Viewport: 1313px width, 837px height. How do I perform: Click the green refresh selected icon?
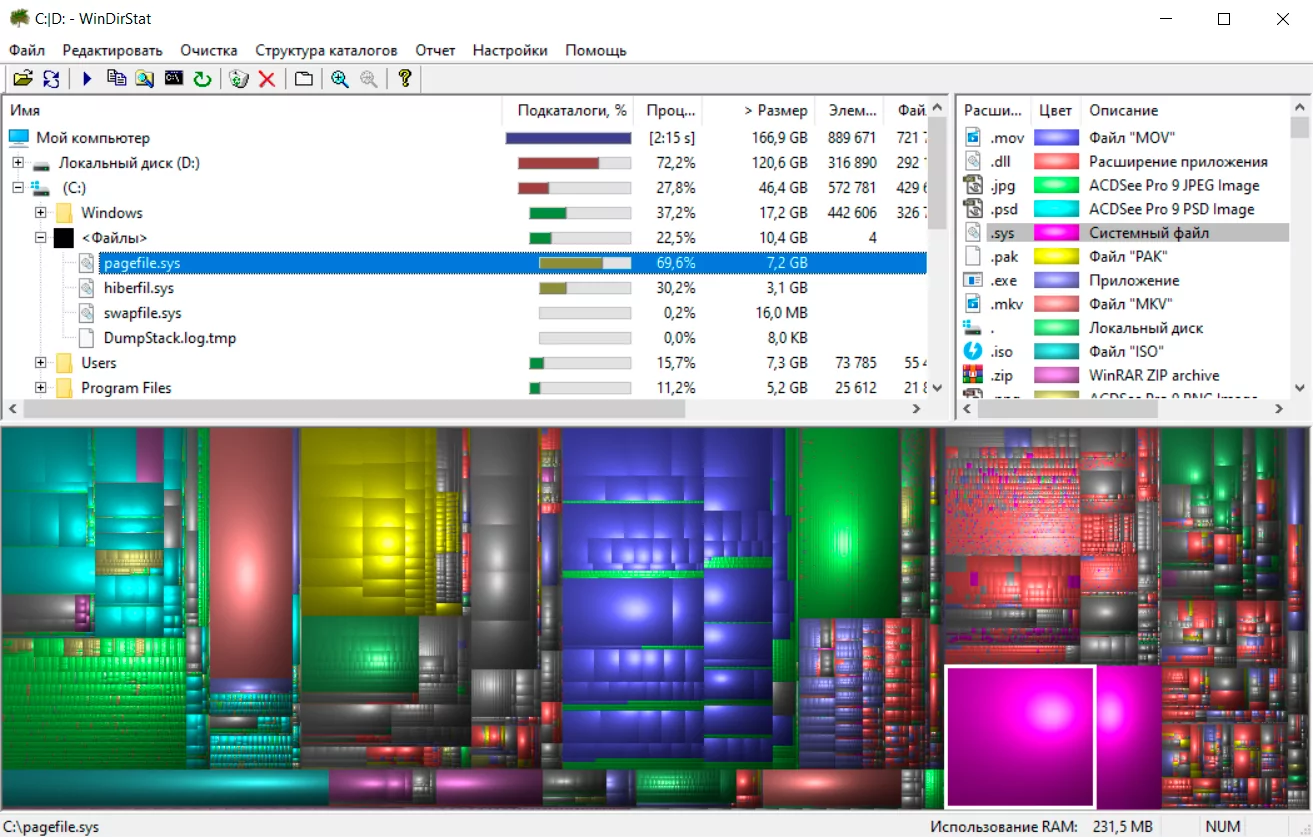click(202, 79)
